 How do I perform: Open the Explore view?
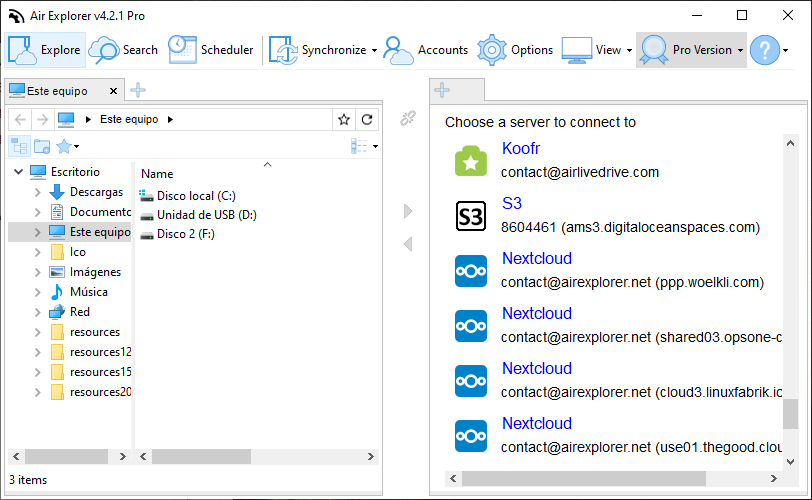[x=45, y=50]
